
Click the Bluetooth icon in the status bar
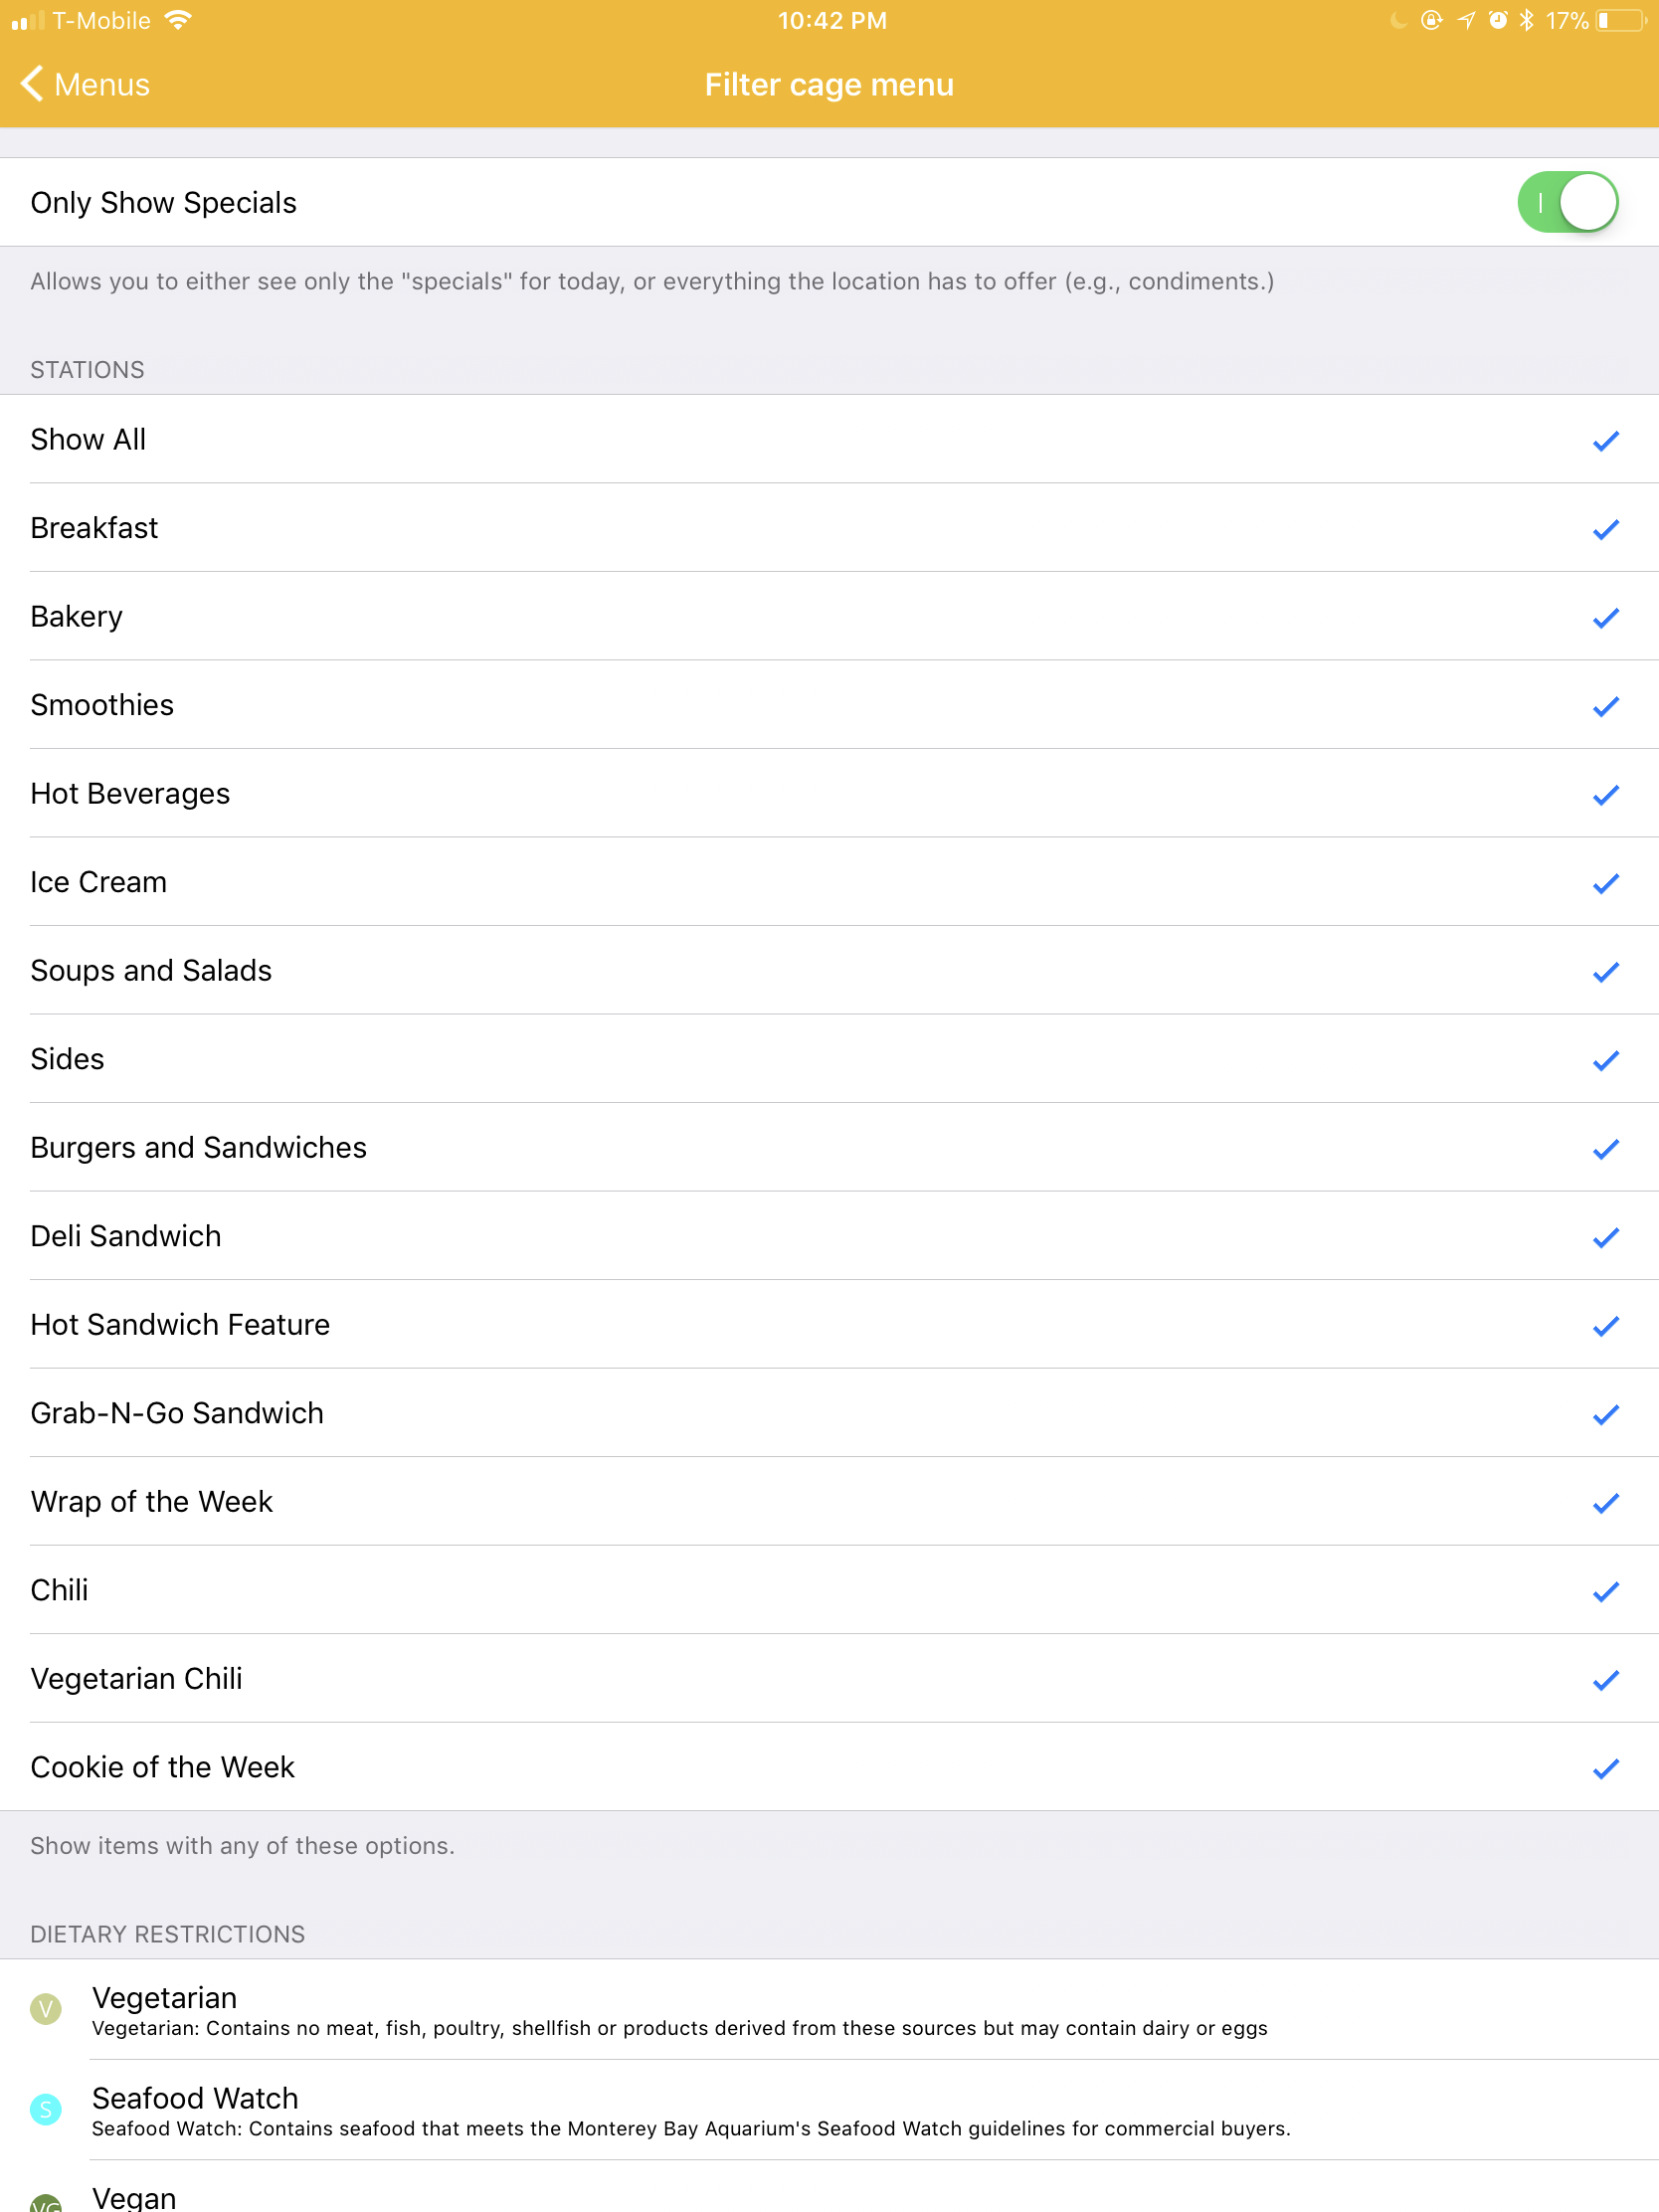click(1526, 20)
